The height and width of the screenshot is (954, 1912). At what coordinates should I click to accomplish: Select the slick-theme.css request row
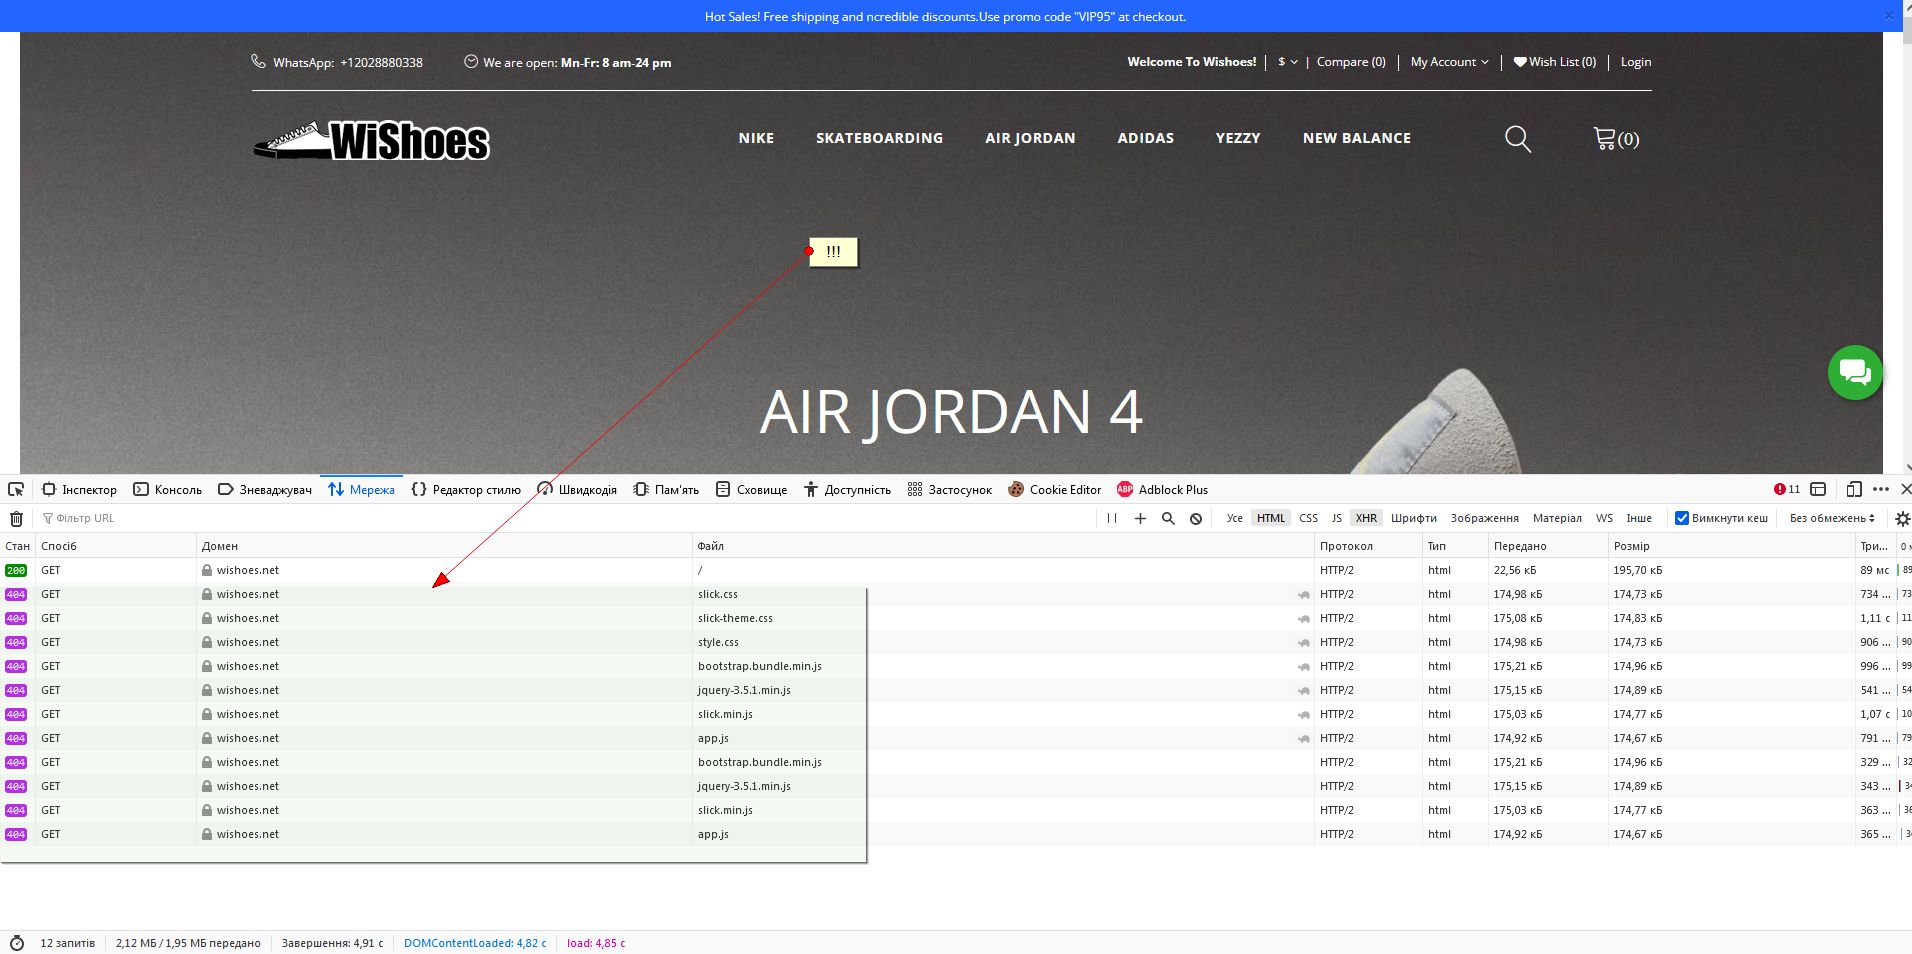tap(956, 618)
